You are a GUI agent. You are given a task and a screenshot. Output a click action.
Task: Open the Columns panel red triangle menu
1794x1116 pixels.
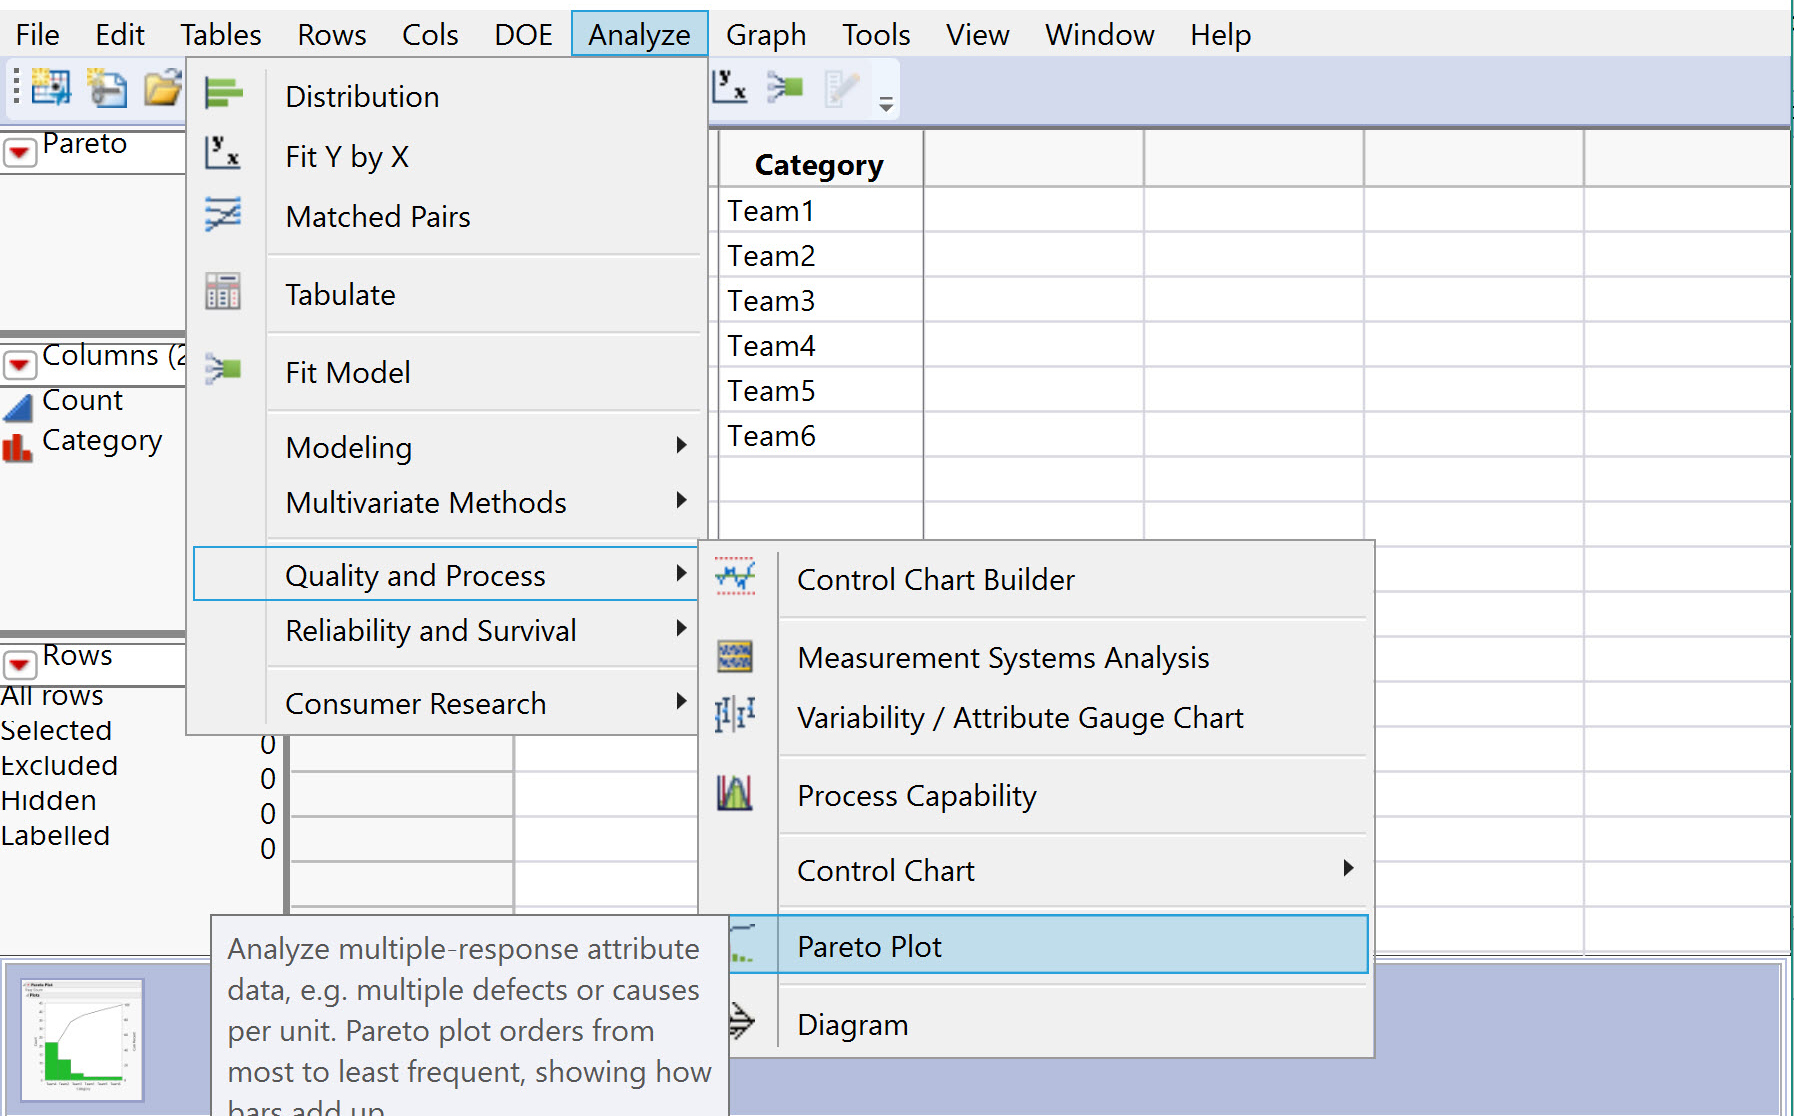pyautogui.click(x=19, y=365)
